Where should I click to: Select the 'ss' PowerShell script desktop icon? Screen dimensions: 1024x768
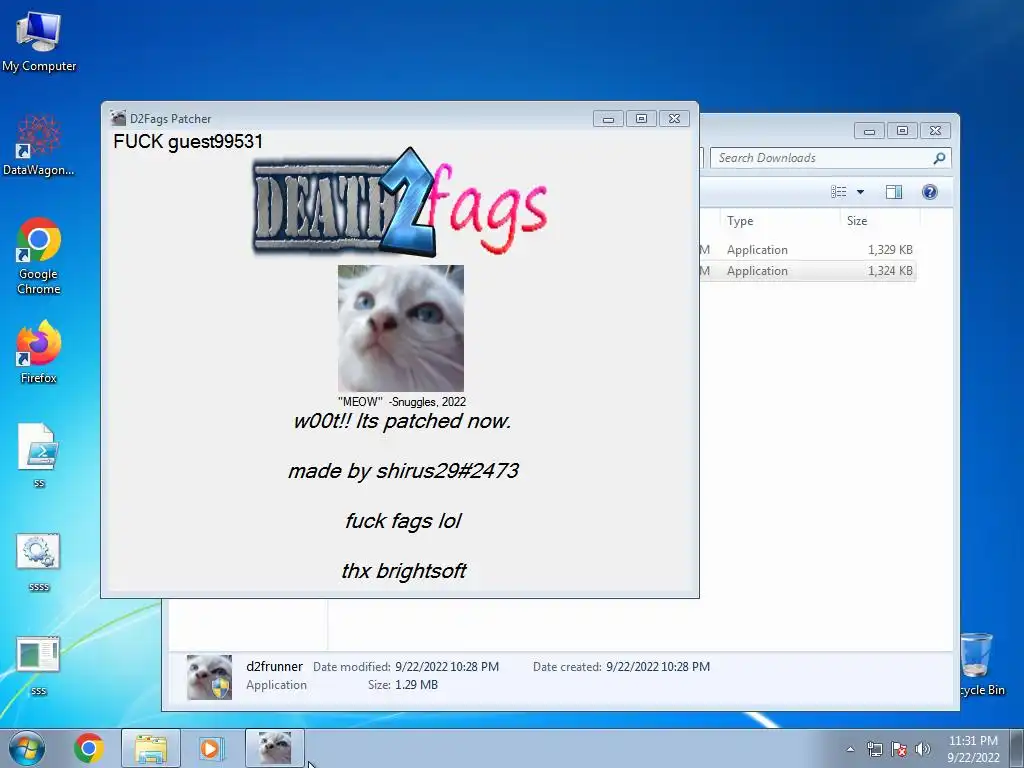39,455
